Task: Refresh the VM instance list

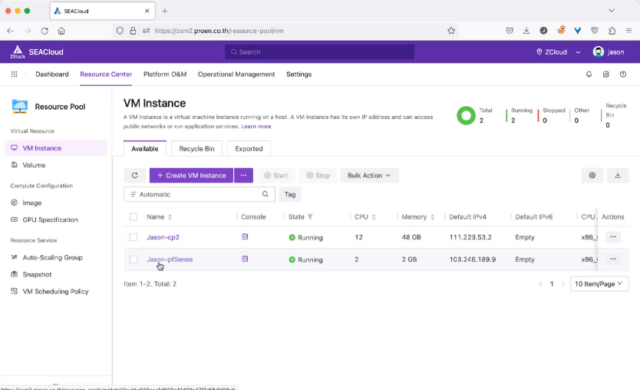Action: pyautogui.click(x=135, y=175)
